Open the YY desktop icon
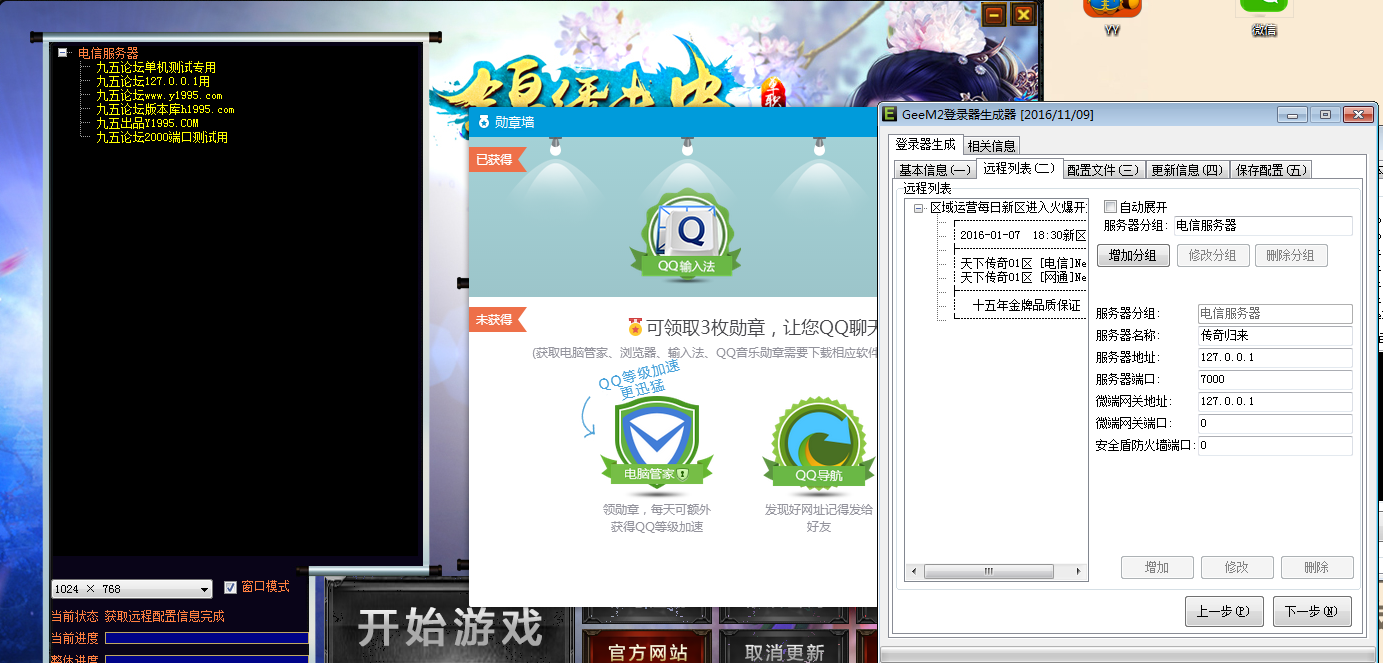1383x663 pixels. (x=1112, y=8)
